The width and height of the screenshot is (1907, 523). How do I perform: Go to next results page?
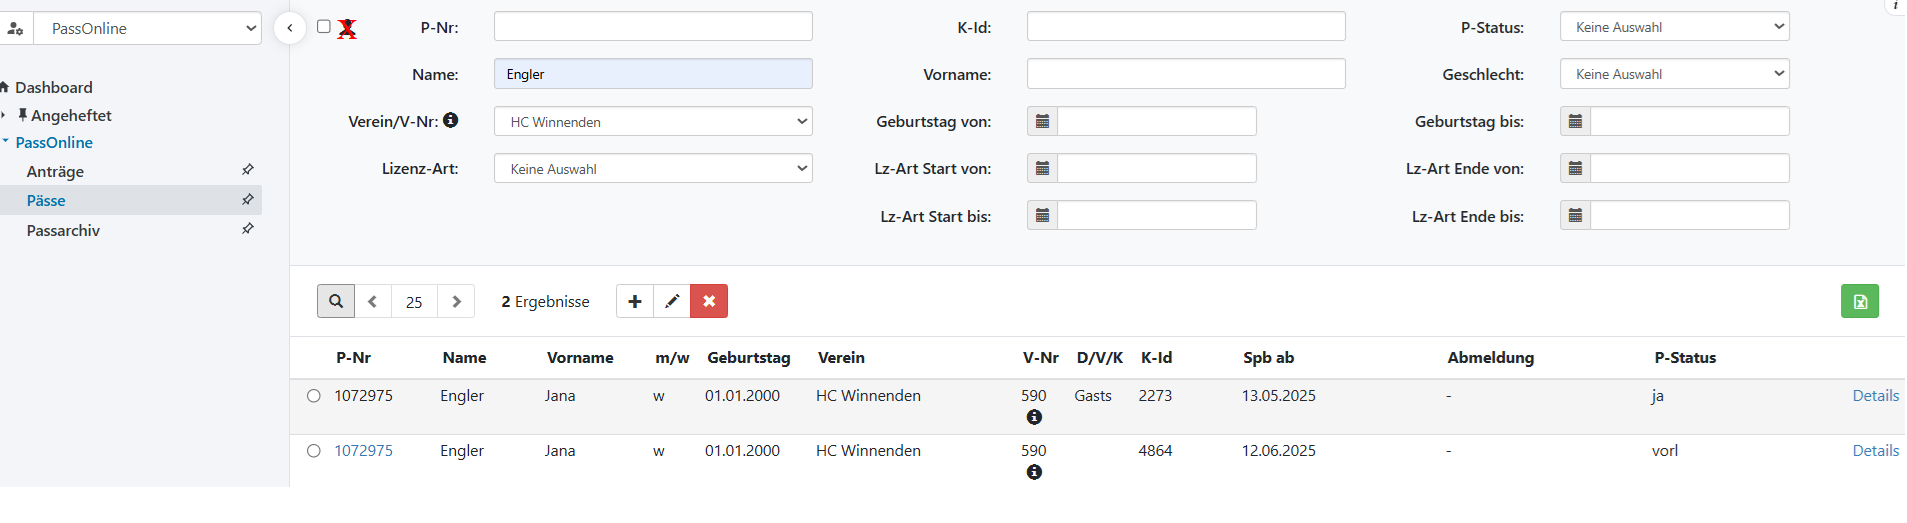(457, 301)
